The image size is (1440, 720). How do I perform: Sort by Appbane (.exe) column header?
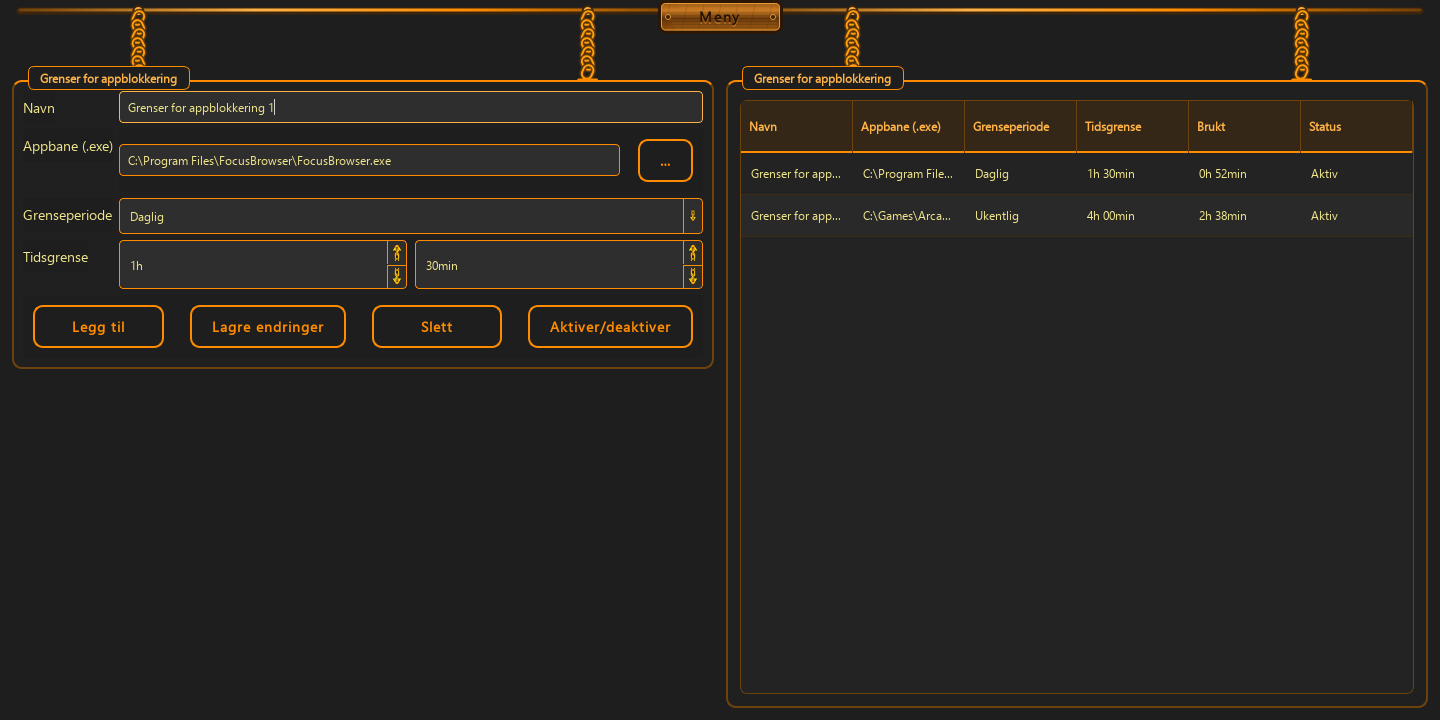909,126
